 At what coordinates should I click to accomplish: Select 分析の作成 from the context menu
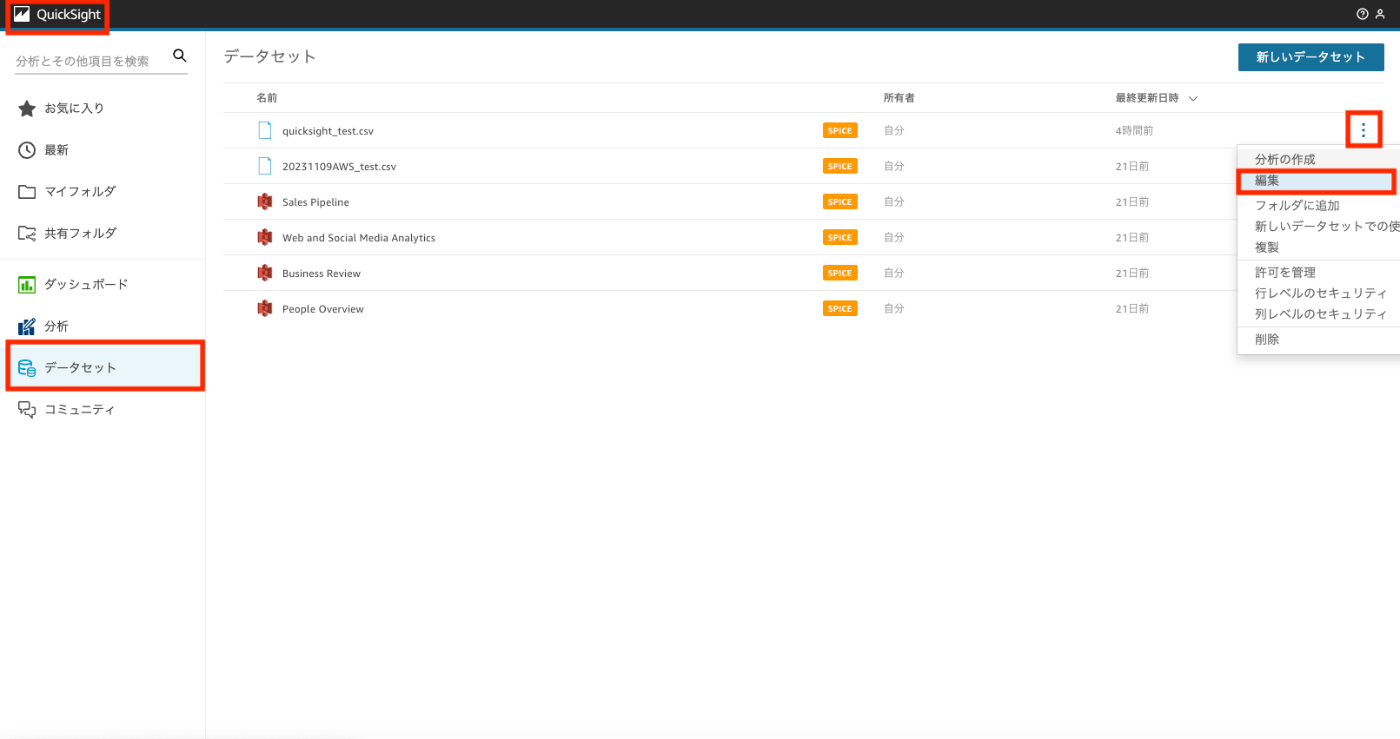point(1285,159)
